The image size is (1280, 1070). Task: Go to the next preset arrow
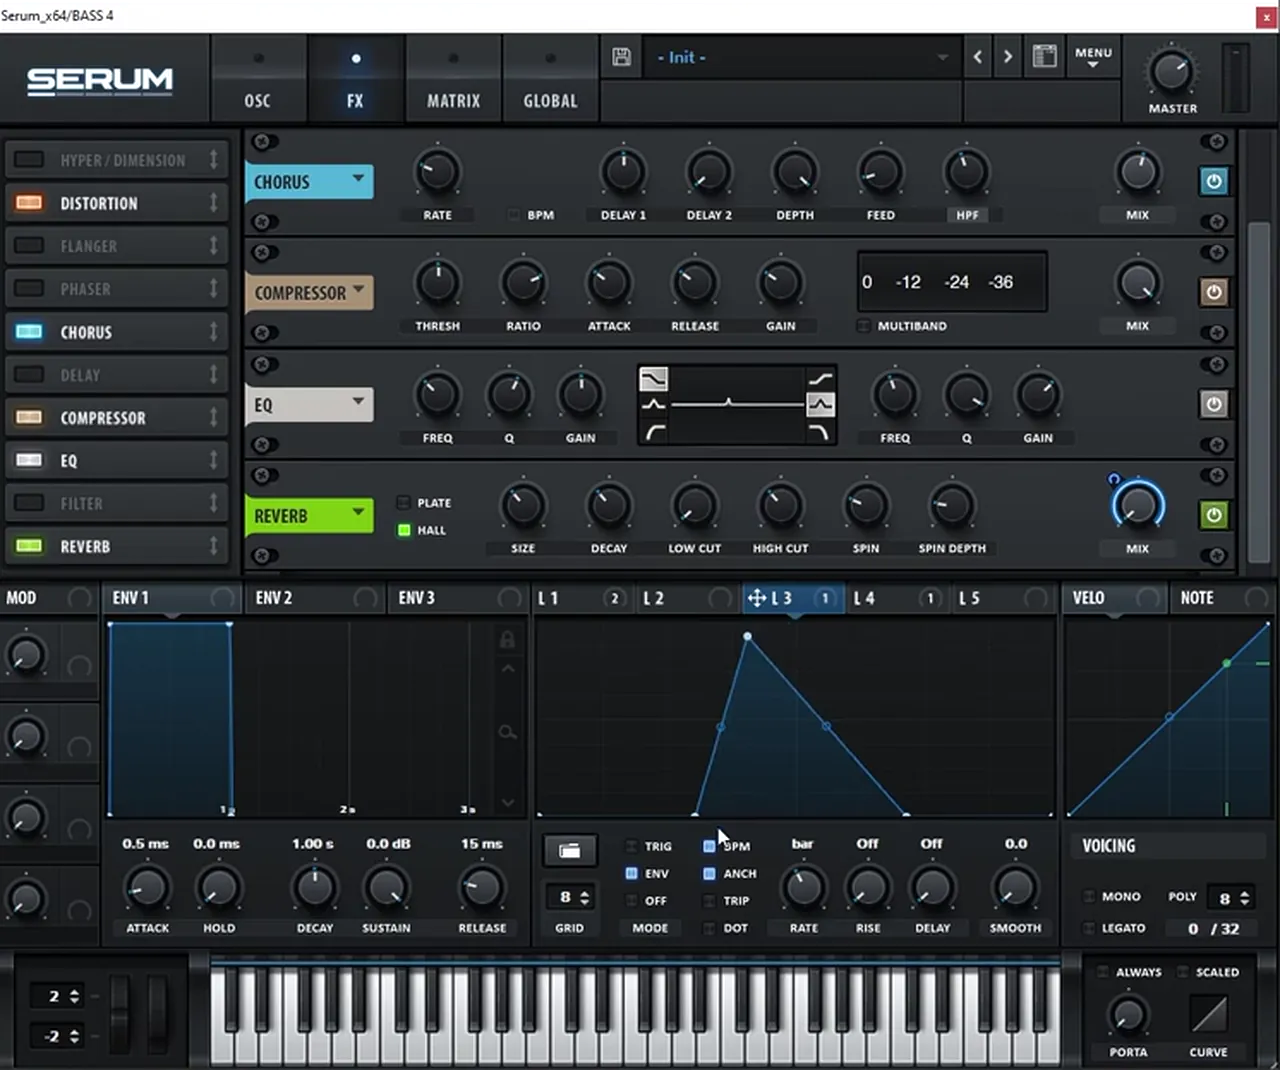click(1007, 57)
